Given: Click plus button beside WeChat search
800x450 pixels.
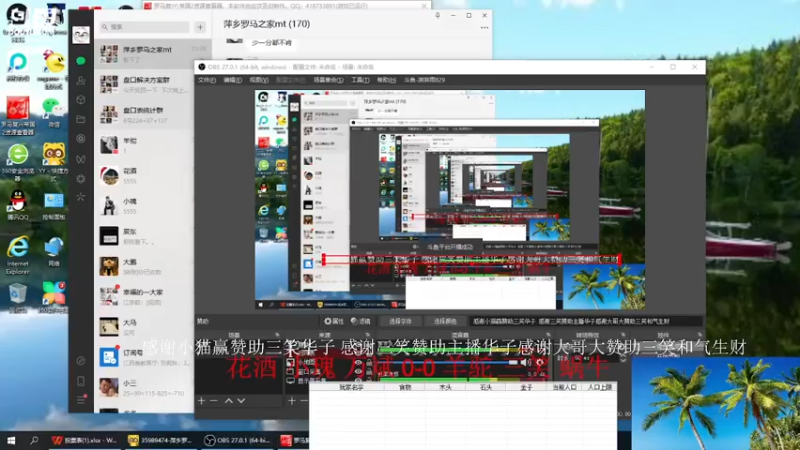Looking at the screenshot, I should pos(200,27).
